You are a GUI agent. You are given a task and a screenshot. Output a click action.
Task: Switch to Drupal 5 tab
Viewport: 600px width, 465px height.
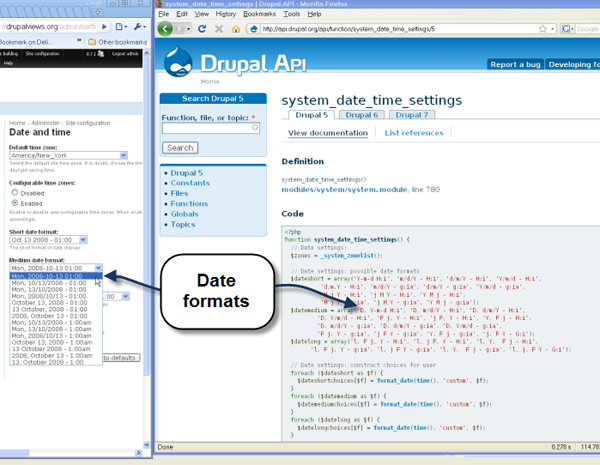point(311,115)
